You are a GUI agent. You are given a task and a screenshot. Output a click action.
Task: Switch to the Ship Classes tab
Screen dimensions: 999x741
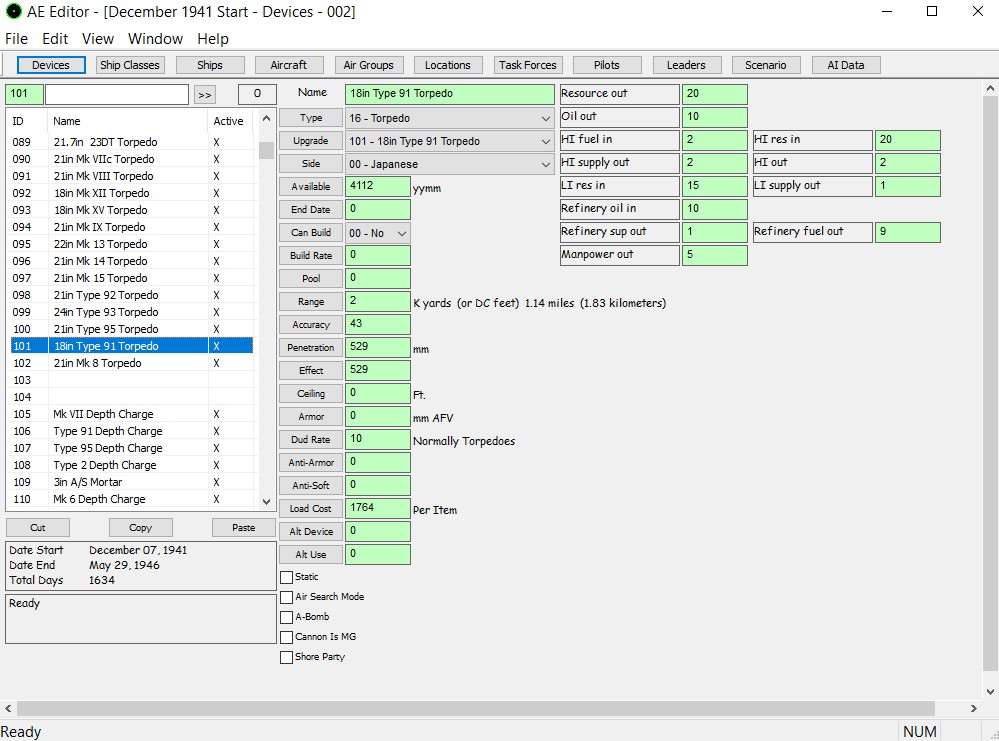129,65
